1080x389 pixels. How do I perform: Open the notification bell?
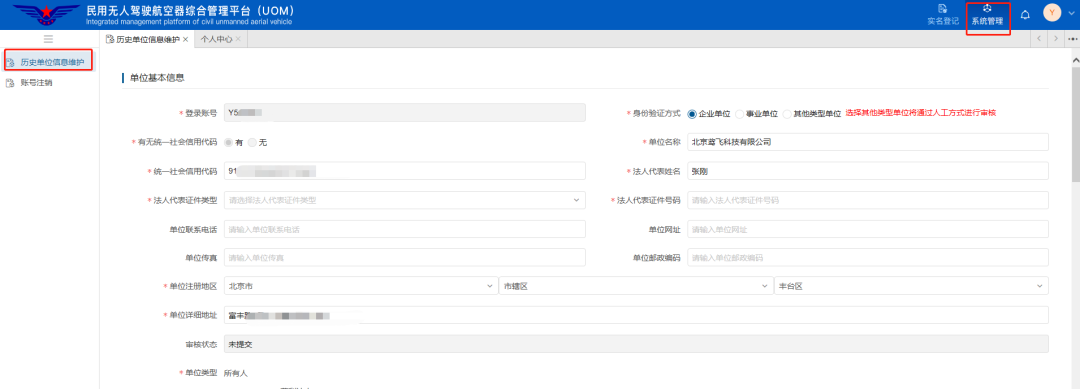(x=1025, y=14)
